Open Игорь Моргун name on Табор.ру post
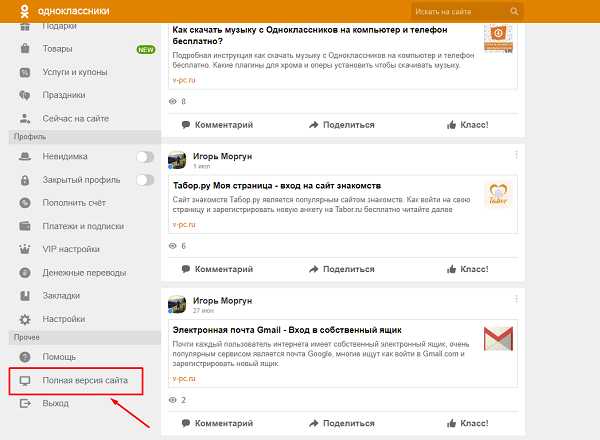This screenshot has height=440, width=600. (x=222, y=156)
